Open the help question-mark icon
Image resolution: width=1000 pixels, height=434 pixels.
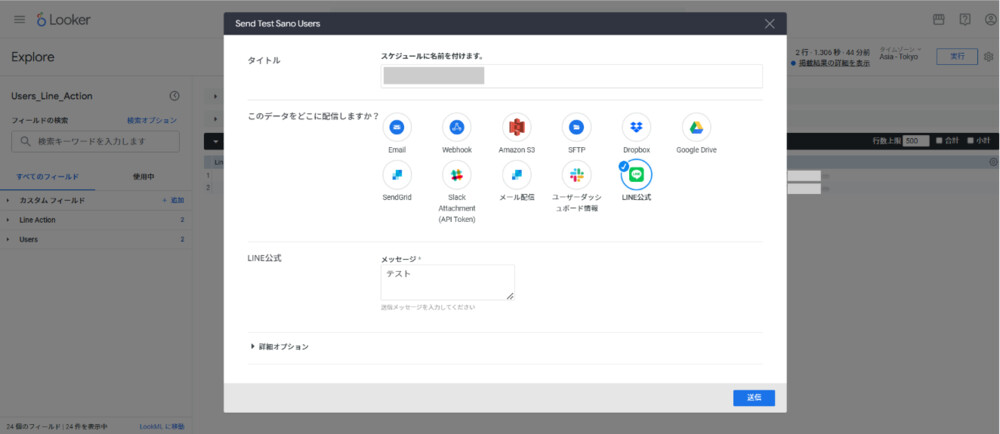pos(965,20)
